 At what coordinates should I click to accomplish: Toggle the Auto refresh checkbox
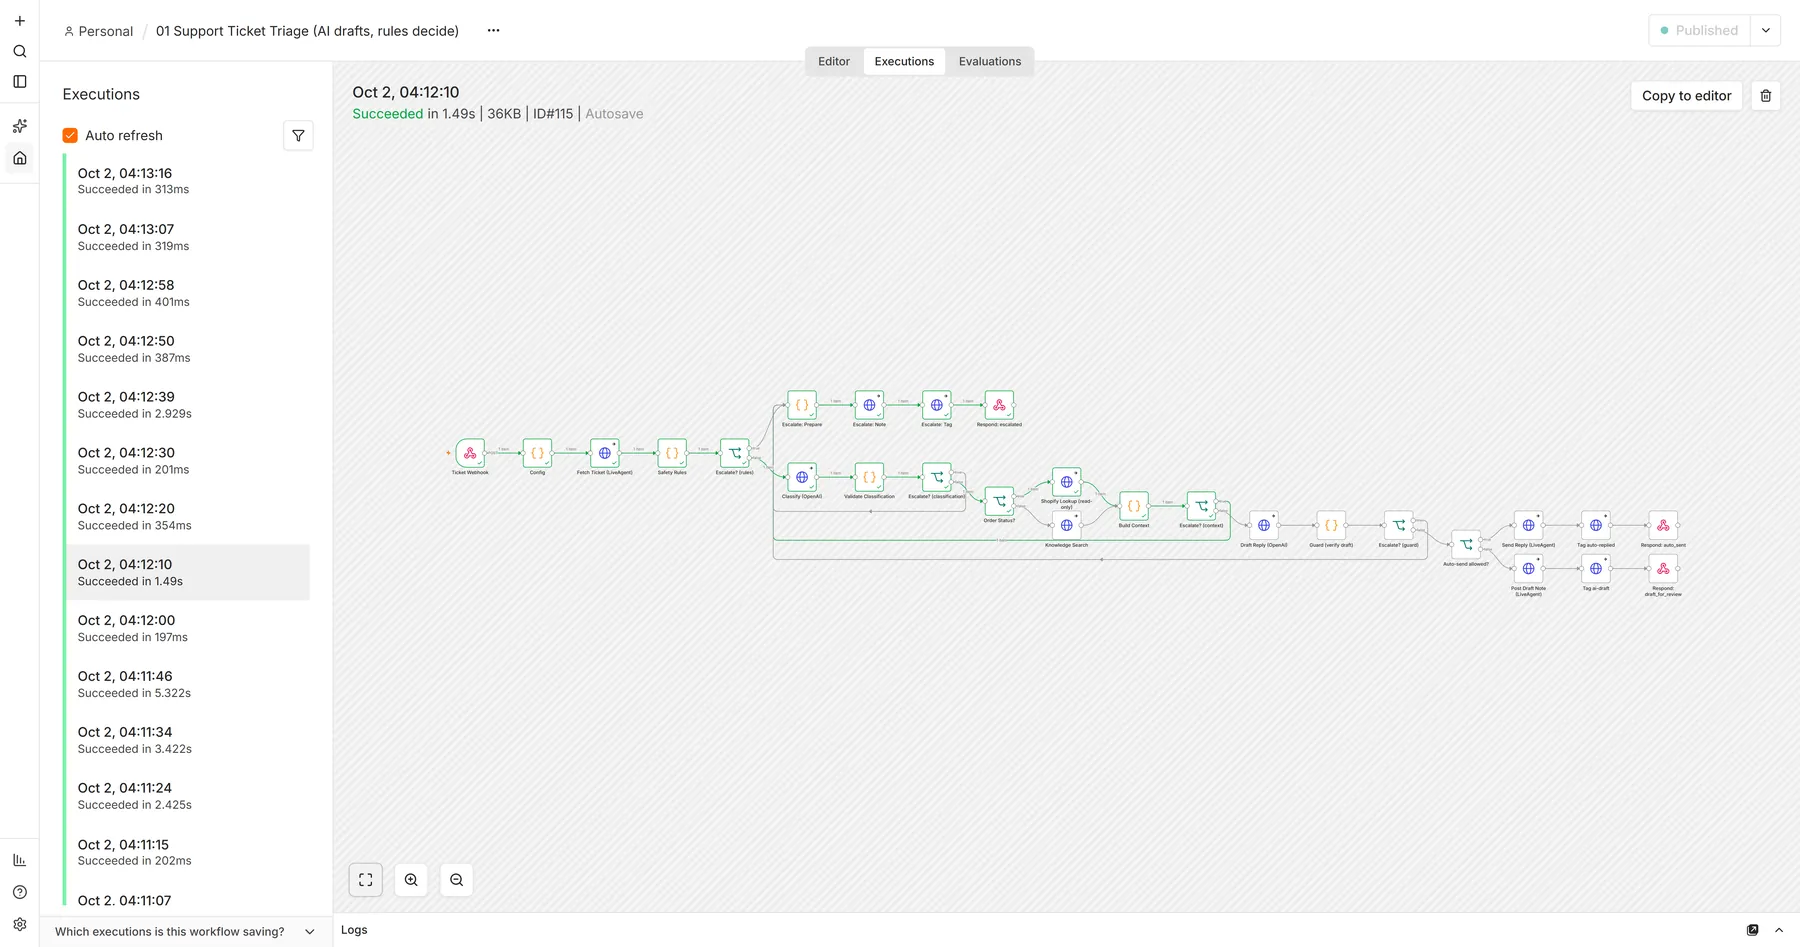[x=70, y=136]
